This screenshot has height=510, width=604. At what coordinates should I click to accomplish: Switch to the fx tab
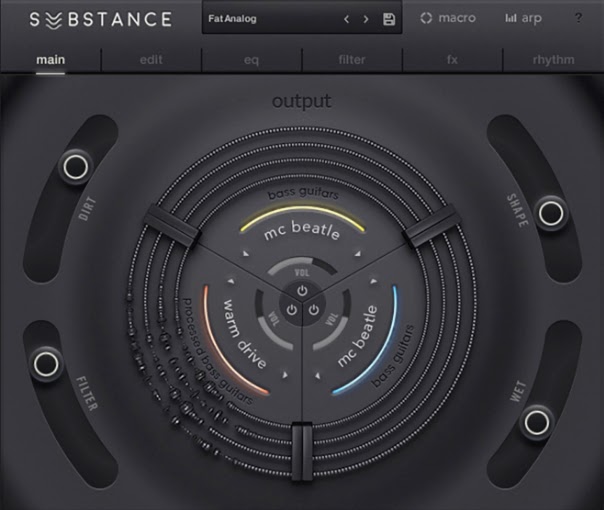(452, 60)
